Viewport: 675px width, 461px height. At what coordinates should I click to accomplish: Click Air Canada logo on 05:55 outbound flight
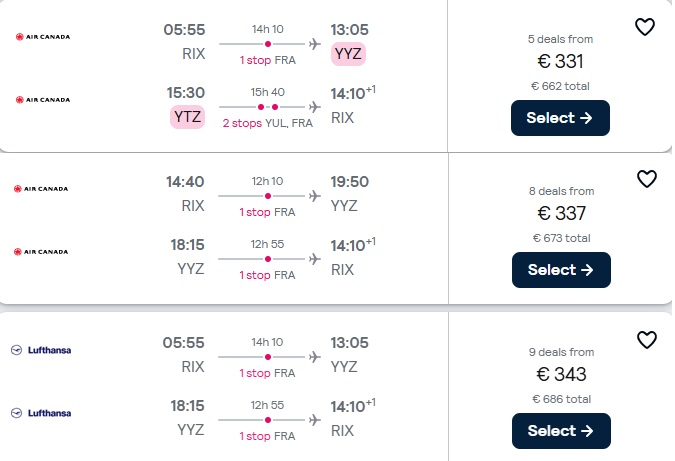[43, 37]
